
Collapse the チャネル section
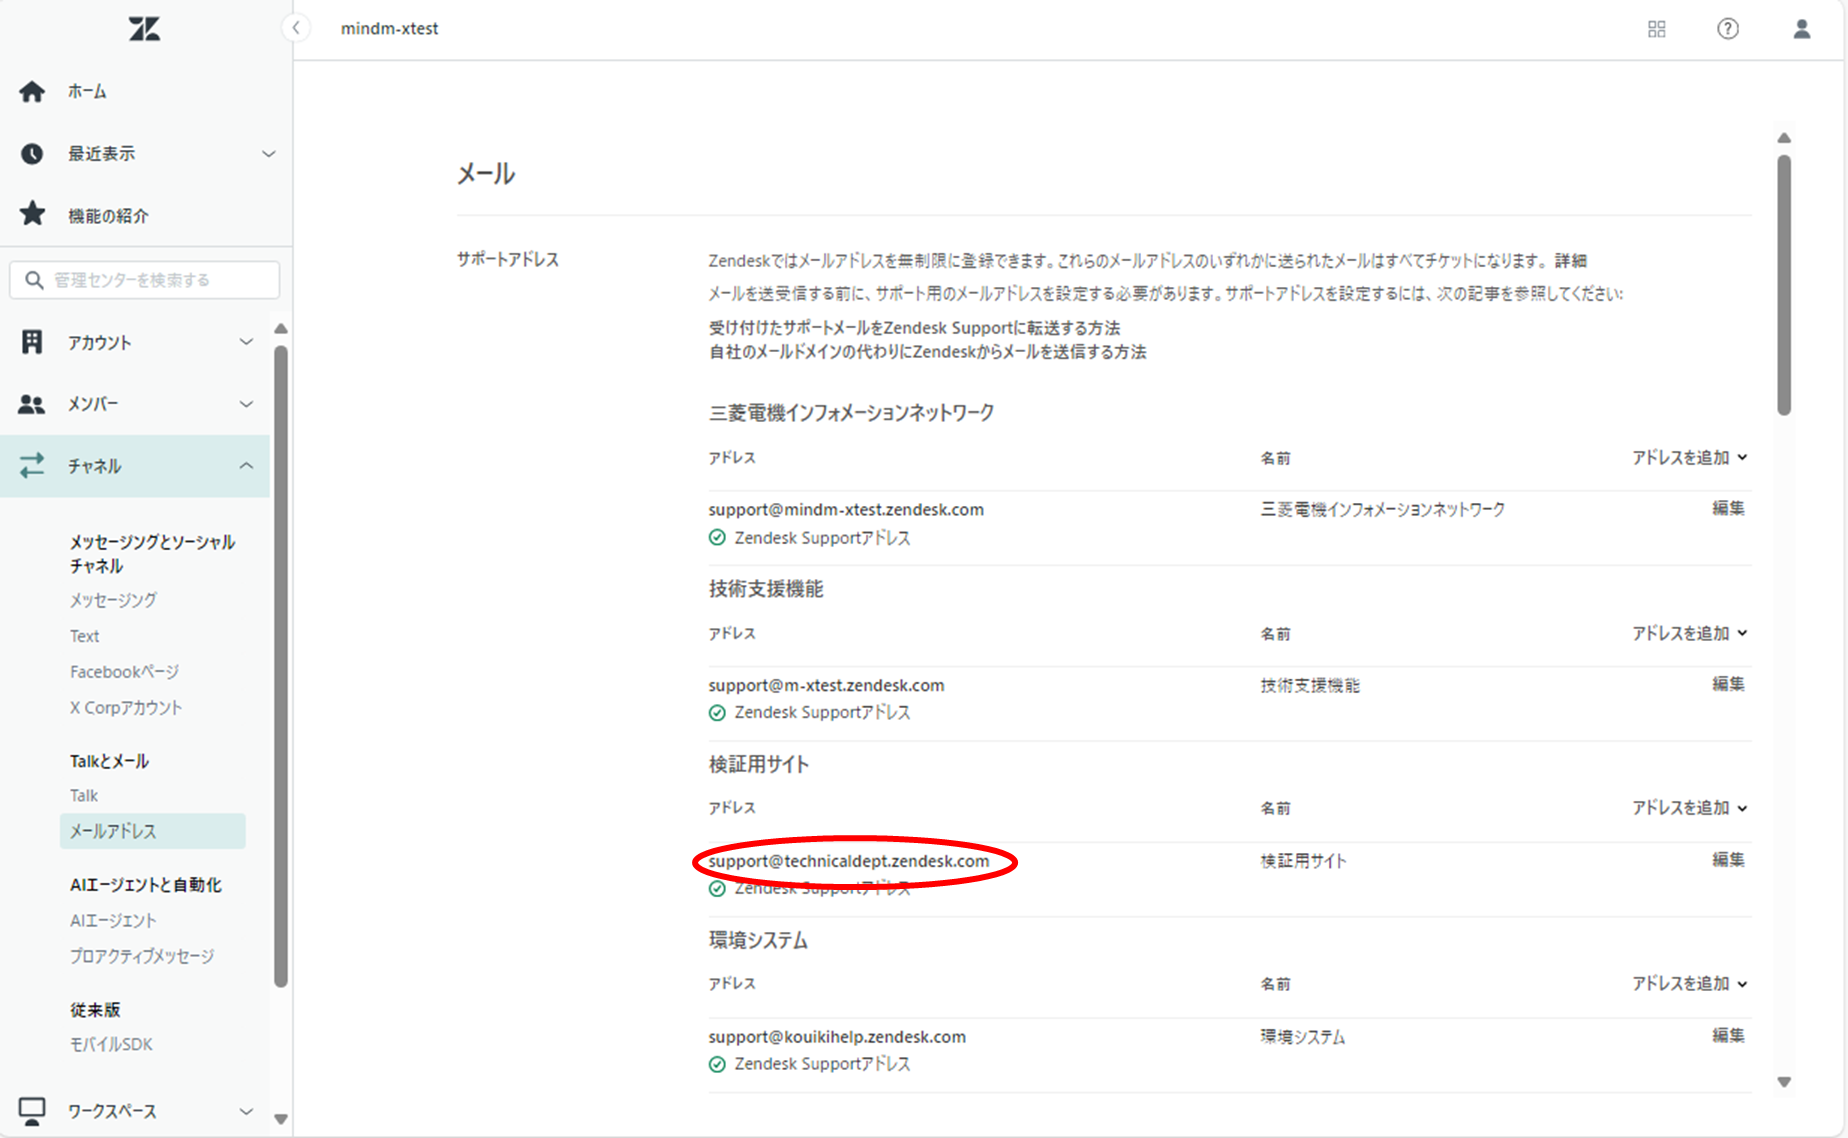(x=246, y=466)
